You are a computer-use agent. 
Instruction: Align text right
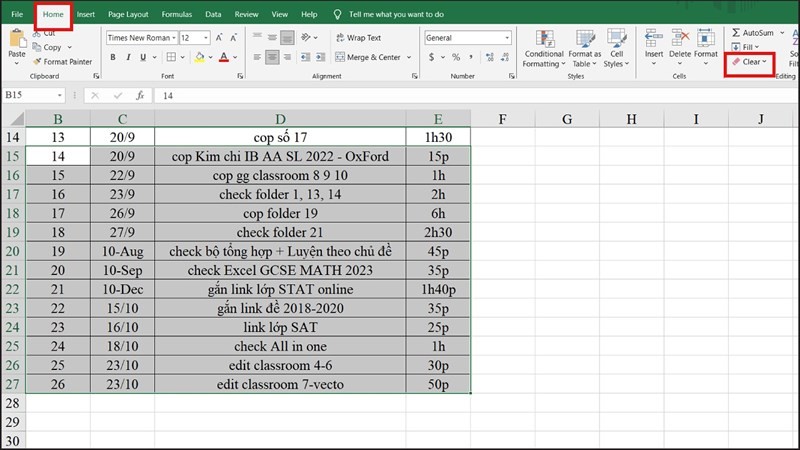point(287,57)
